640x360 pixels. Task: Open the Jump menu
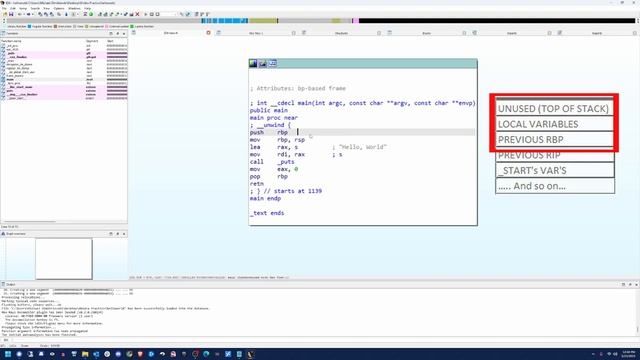(23, 8)
